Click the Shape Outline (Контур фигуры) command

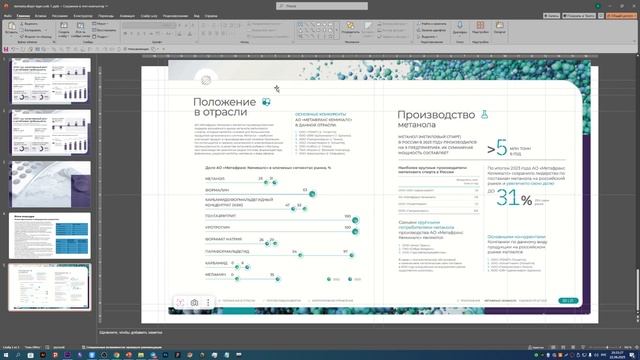click(x=393, y=30)
